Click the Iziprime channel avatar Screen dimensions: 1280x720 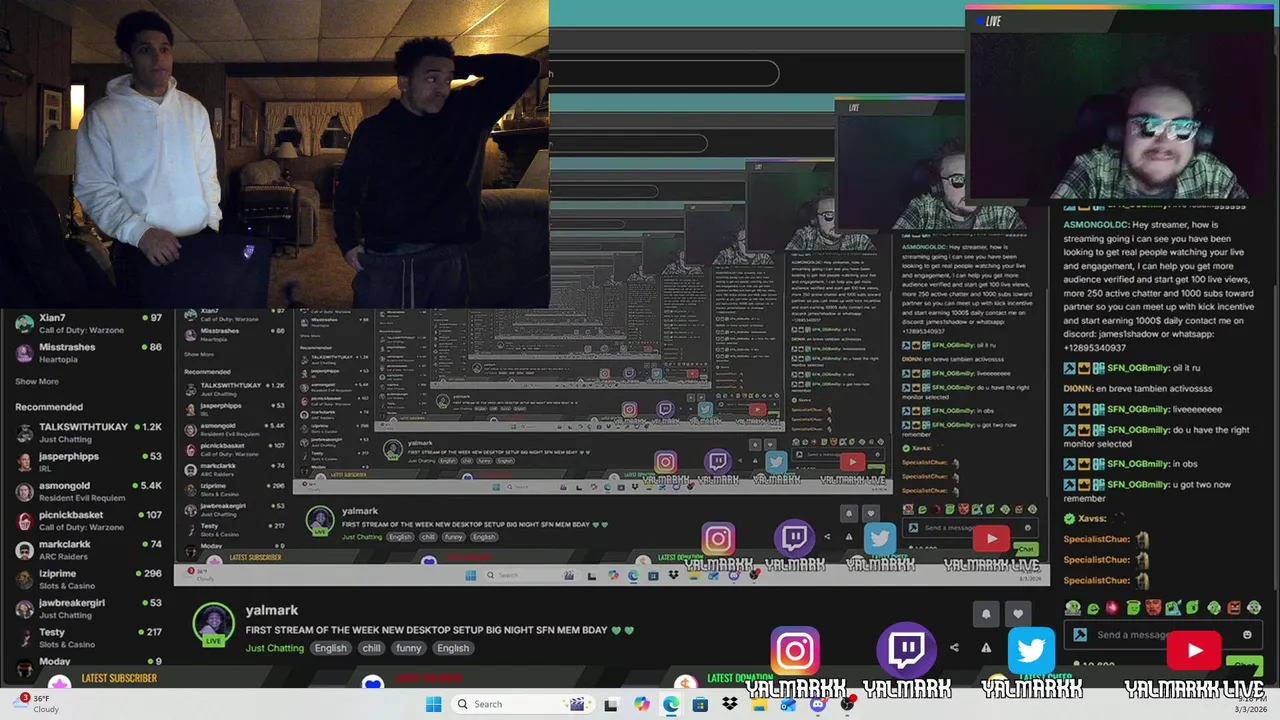tap(25, 579)
